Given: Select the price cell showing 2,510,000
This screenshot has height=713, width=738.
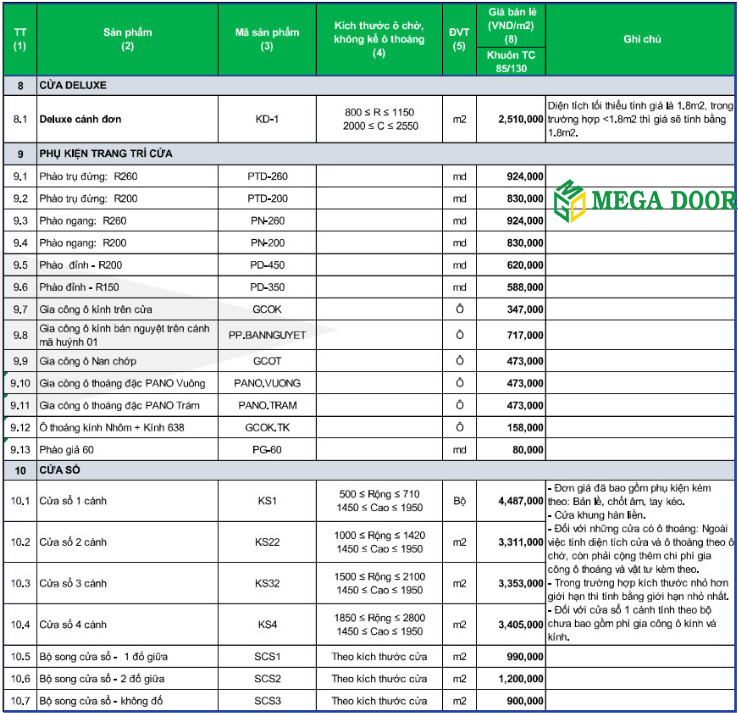Looking at the screenshot, I should click(x=511, y=119).
